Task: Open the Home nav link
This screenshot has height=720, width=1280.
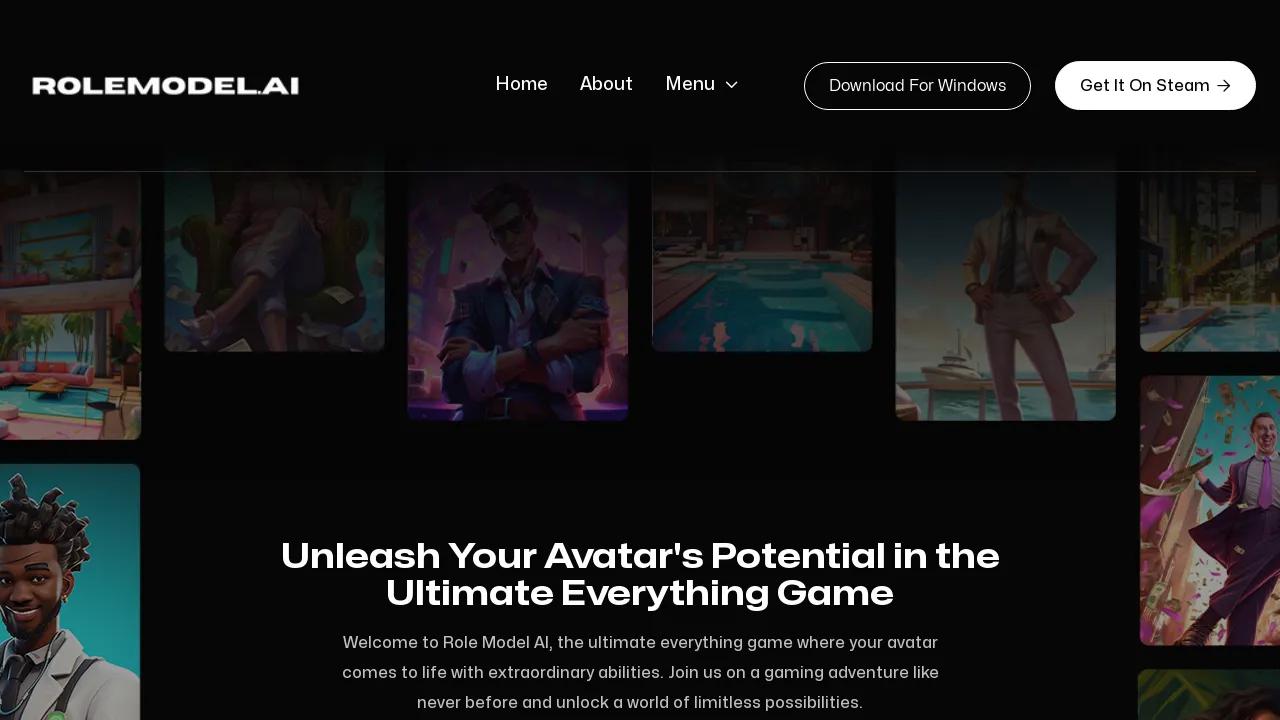Action: pos(522,84)
